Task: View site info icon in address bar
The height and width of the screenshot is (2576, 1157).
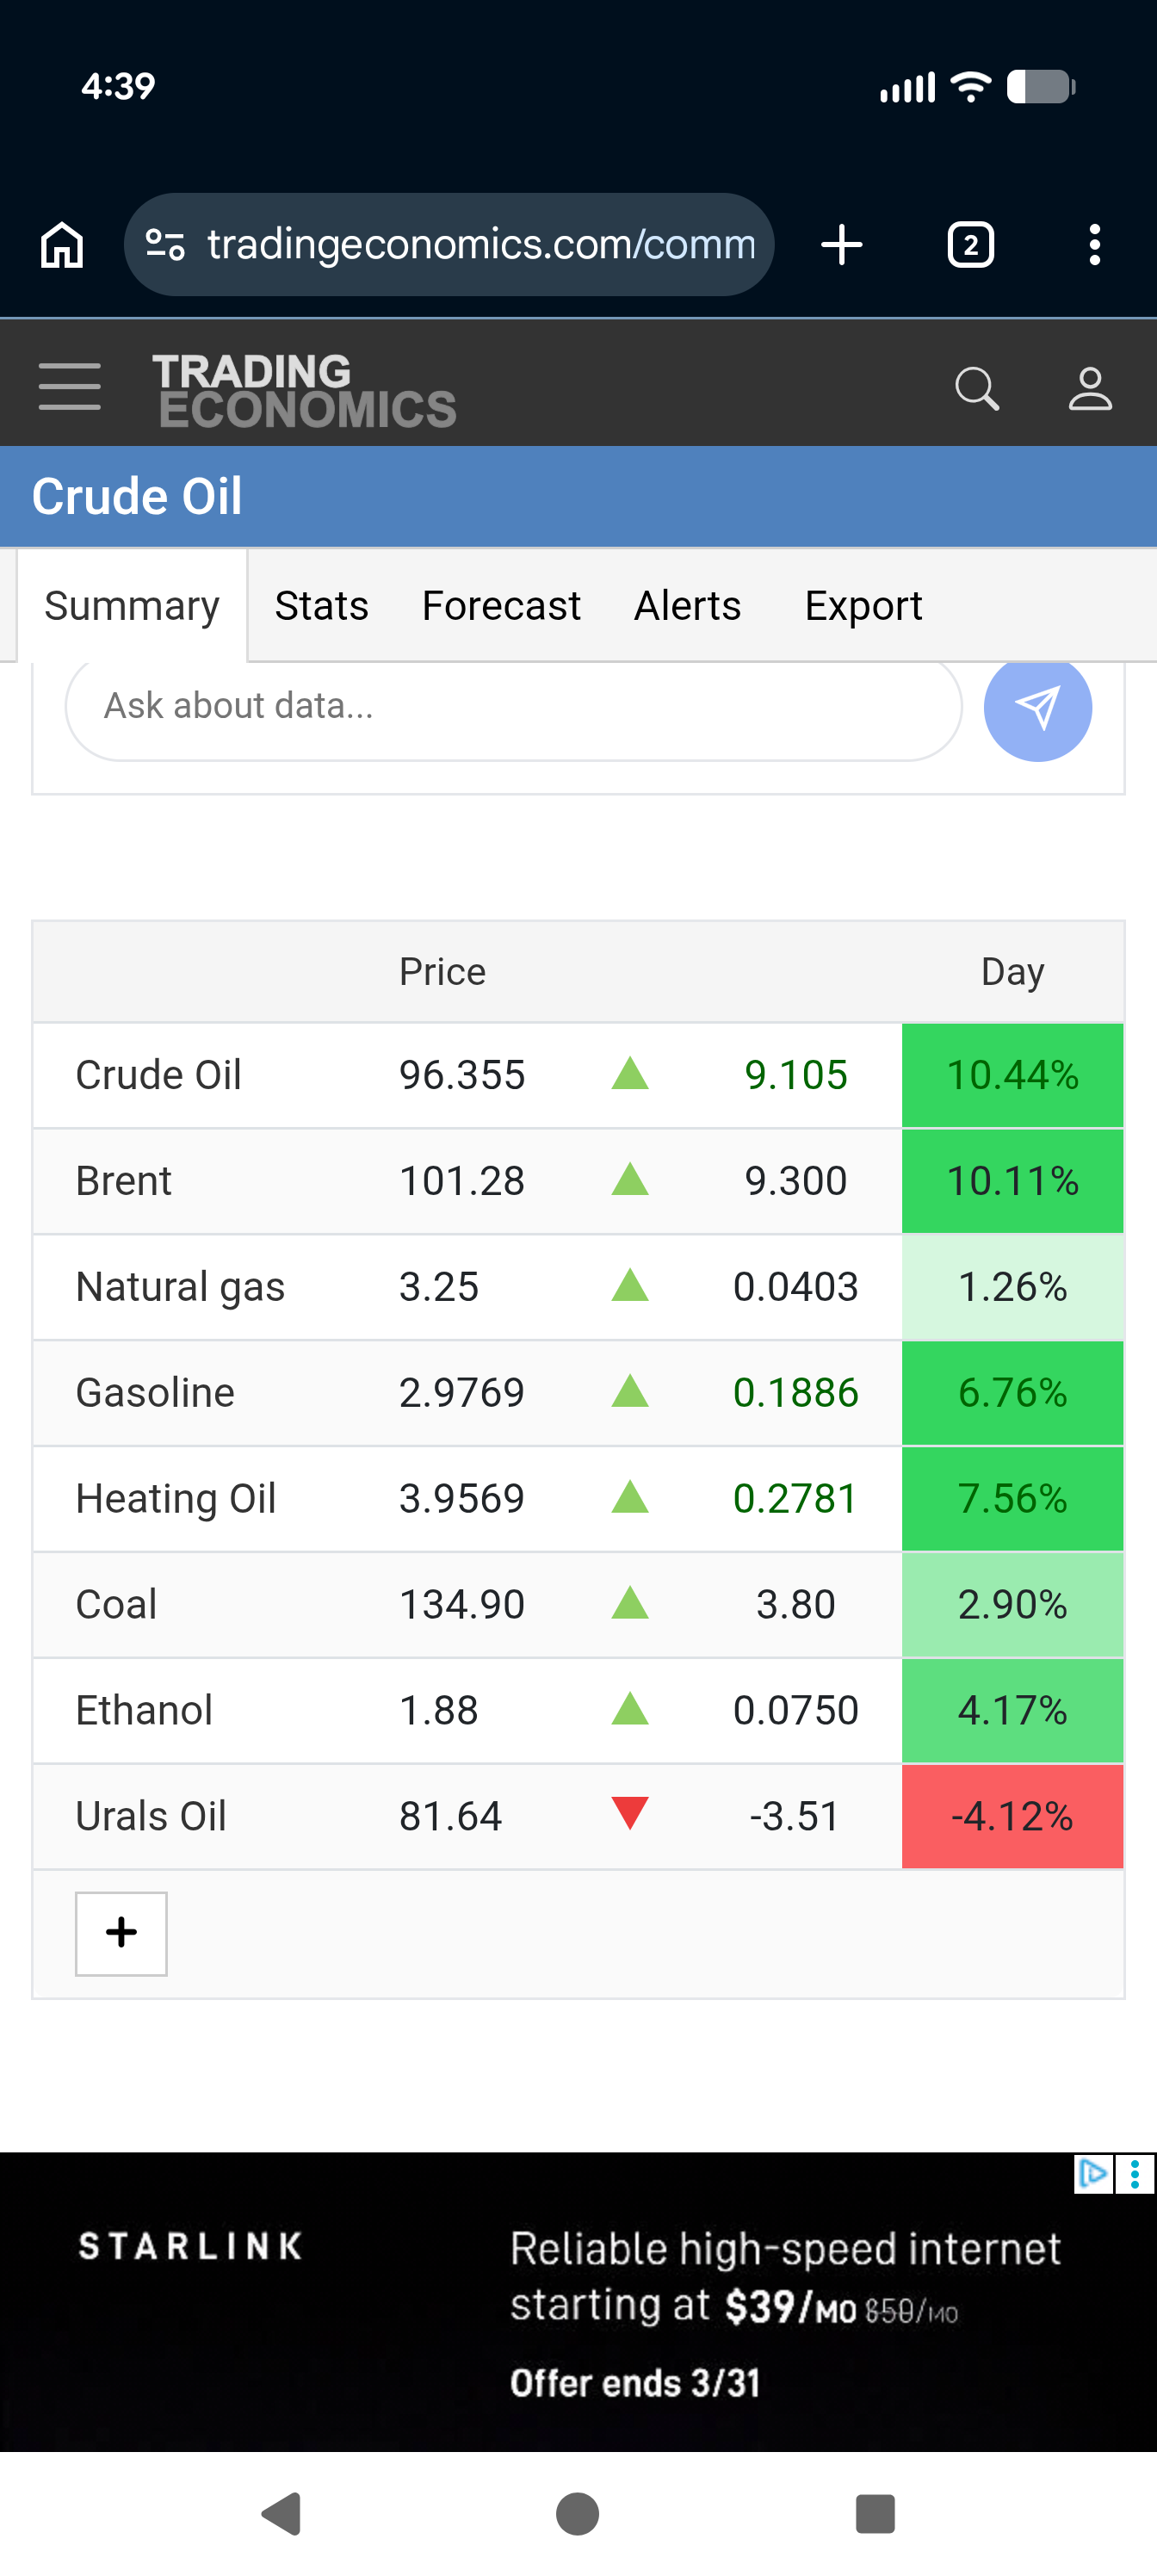Action: 165,245
